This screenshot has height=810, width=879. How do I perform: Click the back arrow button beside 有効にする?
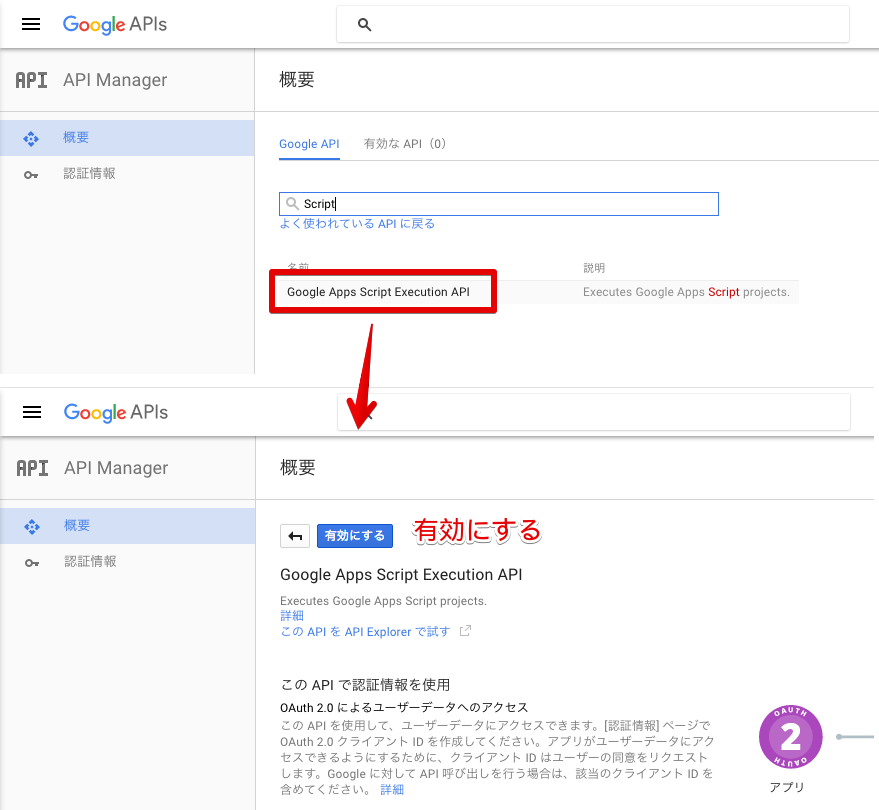point(295,536)
